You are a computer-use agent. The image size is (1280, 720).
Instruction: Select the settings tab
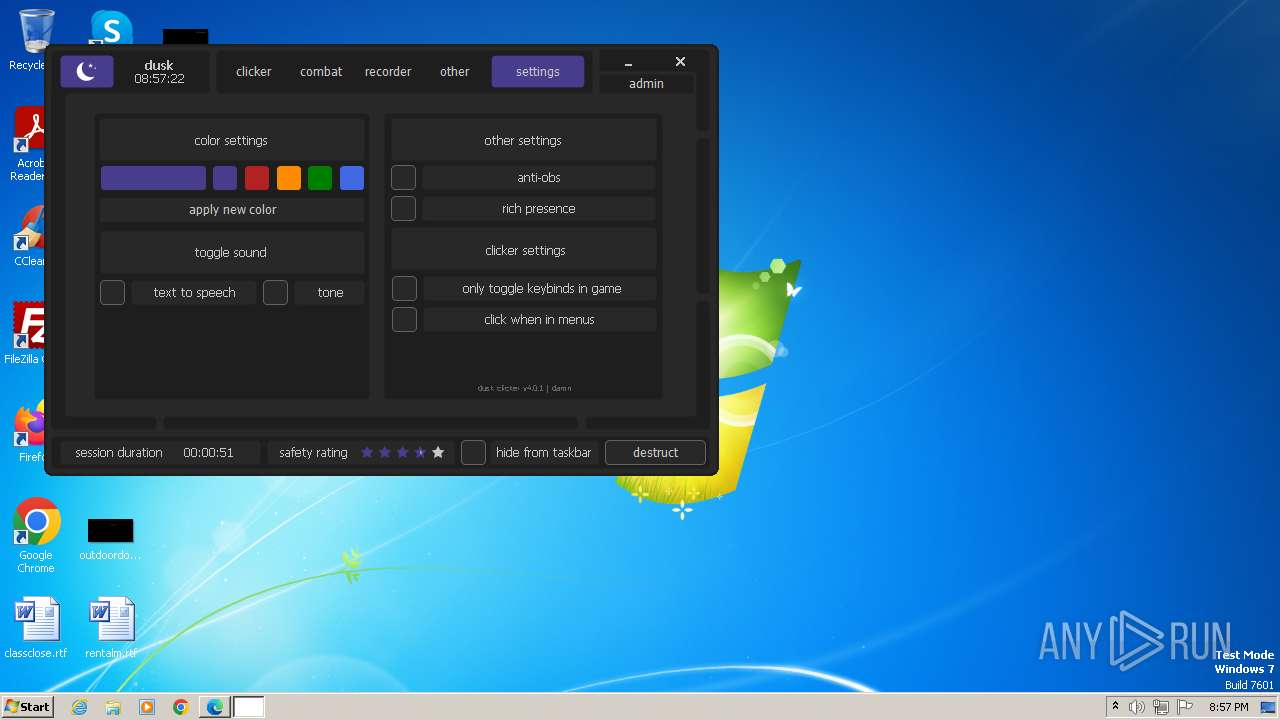click(538, 72)
